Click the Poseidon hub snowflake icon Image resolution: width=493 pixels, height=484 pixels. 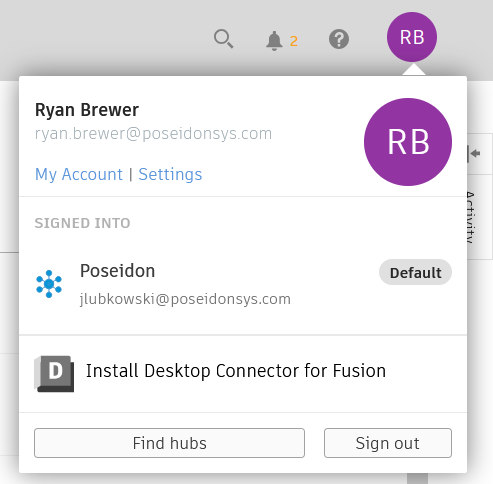click(x=49, y=284)
